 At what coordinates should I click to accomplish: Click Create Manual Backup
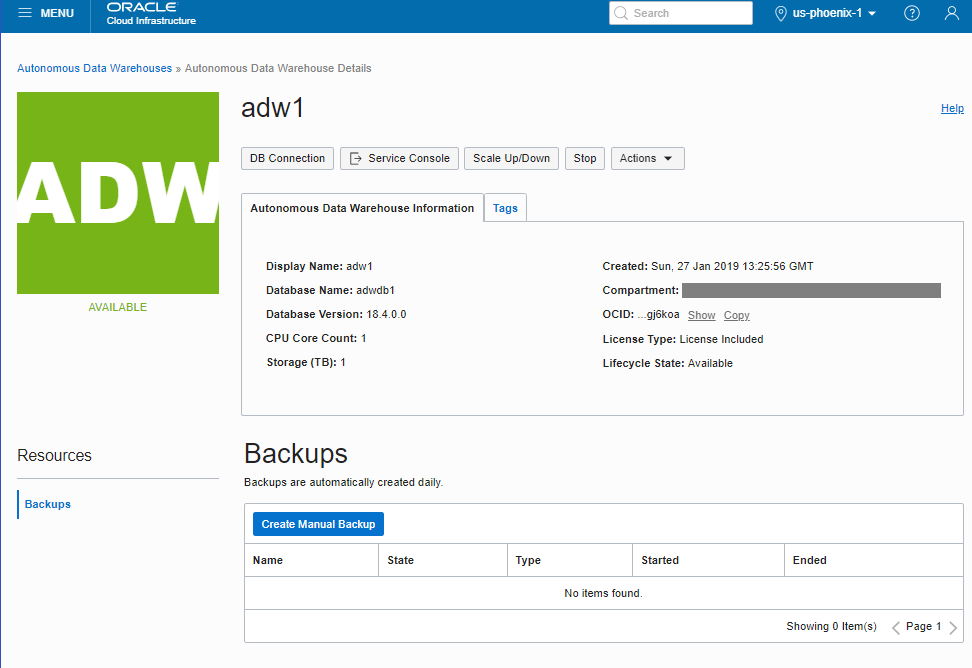click(x=318, y=524)
